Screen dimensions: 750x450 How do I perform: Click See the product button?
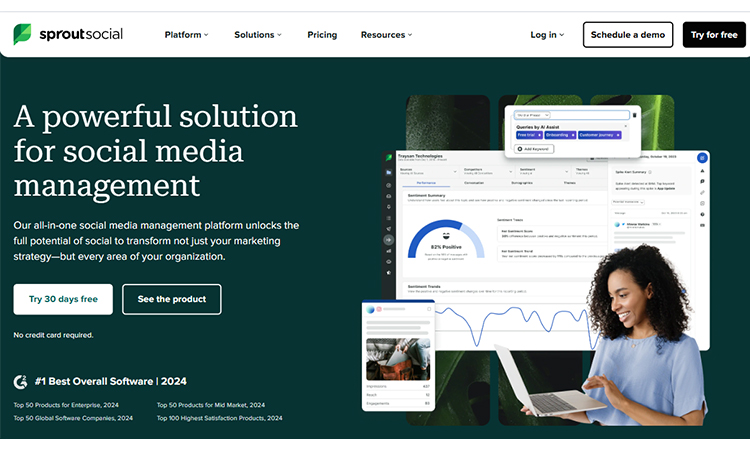[172, 299]
